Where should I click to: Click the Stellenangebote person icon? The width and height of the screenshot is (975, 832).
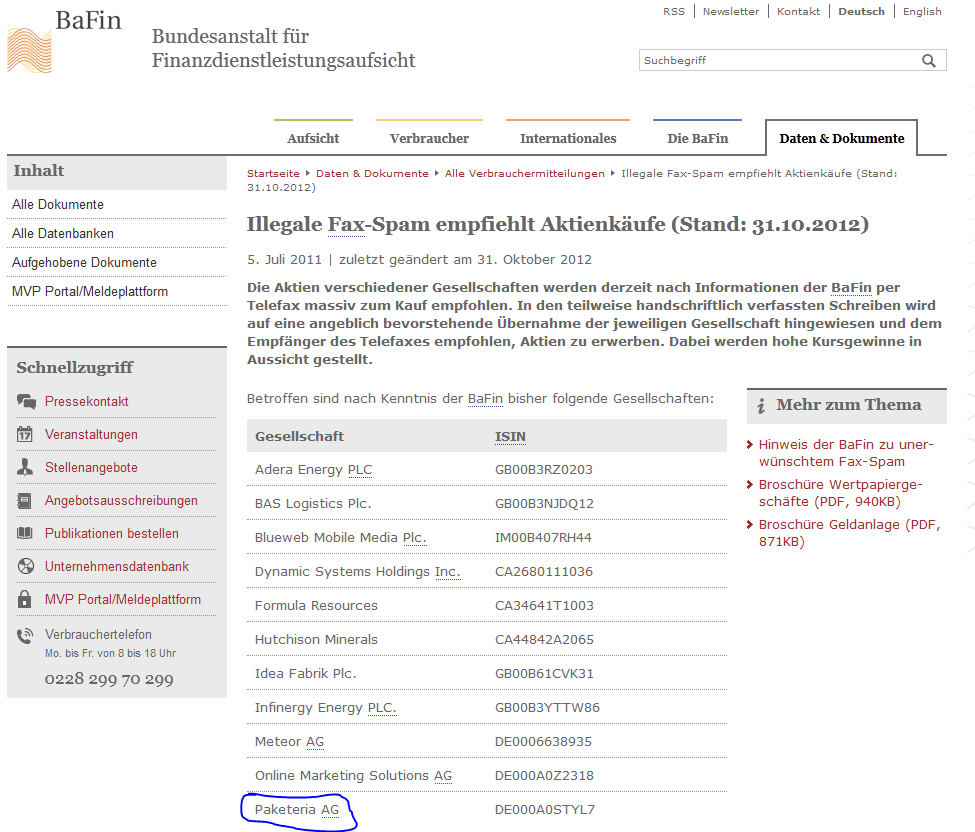pyautogui.click(x=23, y=468)
